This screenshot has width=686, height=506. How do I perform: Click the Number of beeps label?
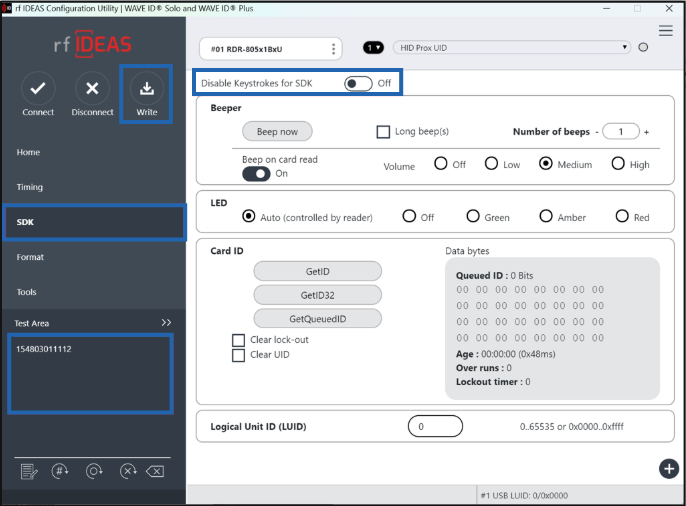coord(551,132)
